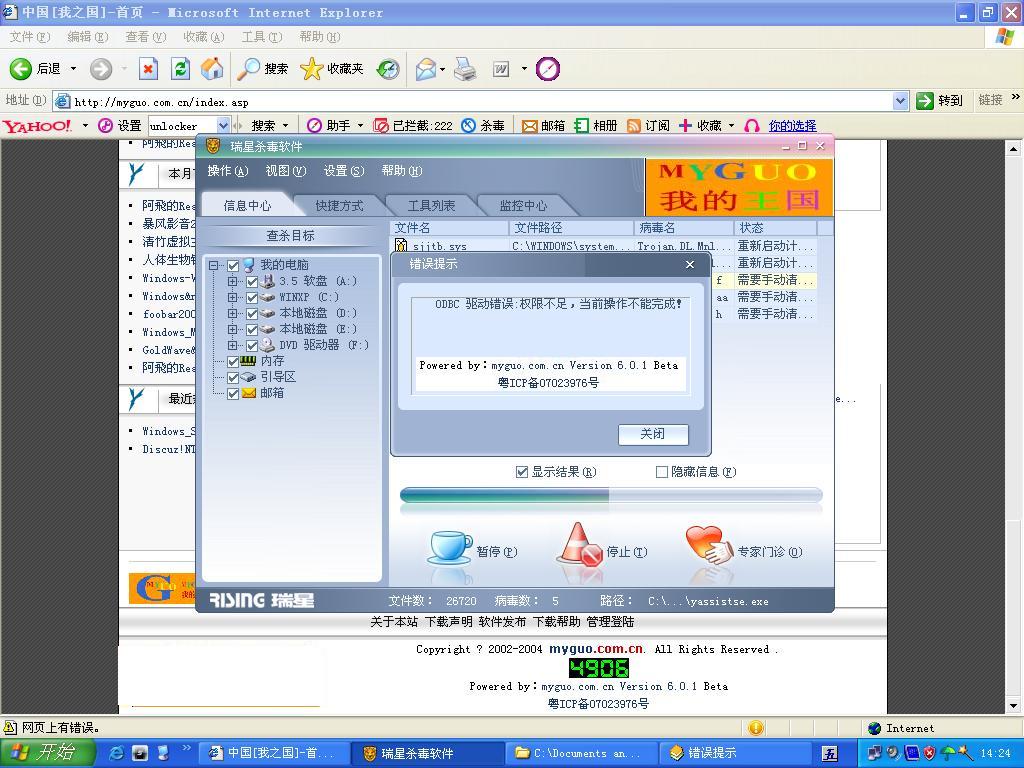This screenshot has width=1024, height=768.
Task: Click the yellow warning icon in status bar
Action: click(756, 728)
